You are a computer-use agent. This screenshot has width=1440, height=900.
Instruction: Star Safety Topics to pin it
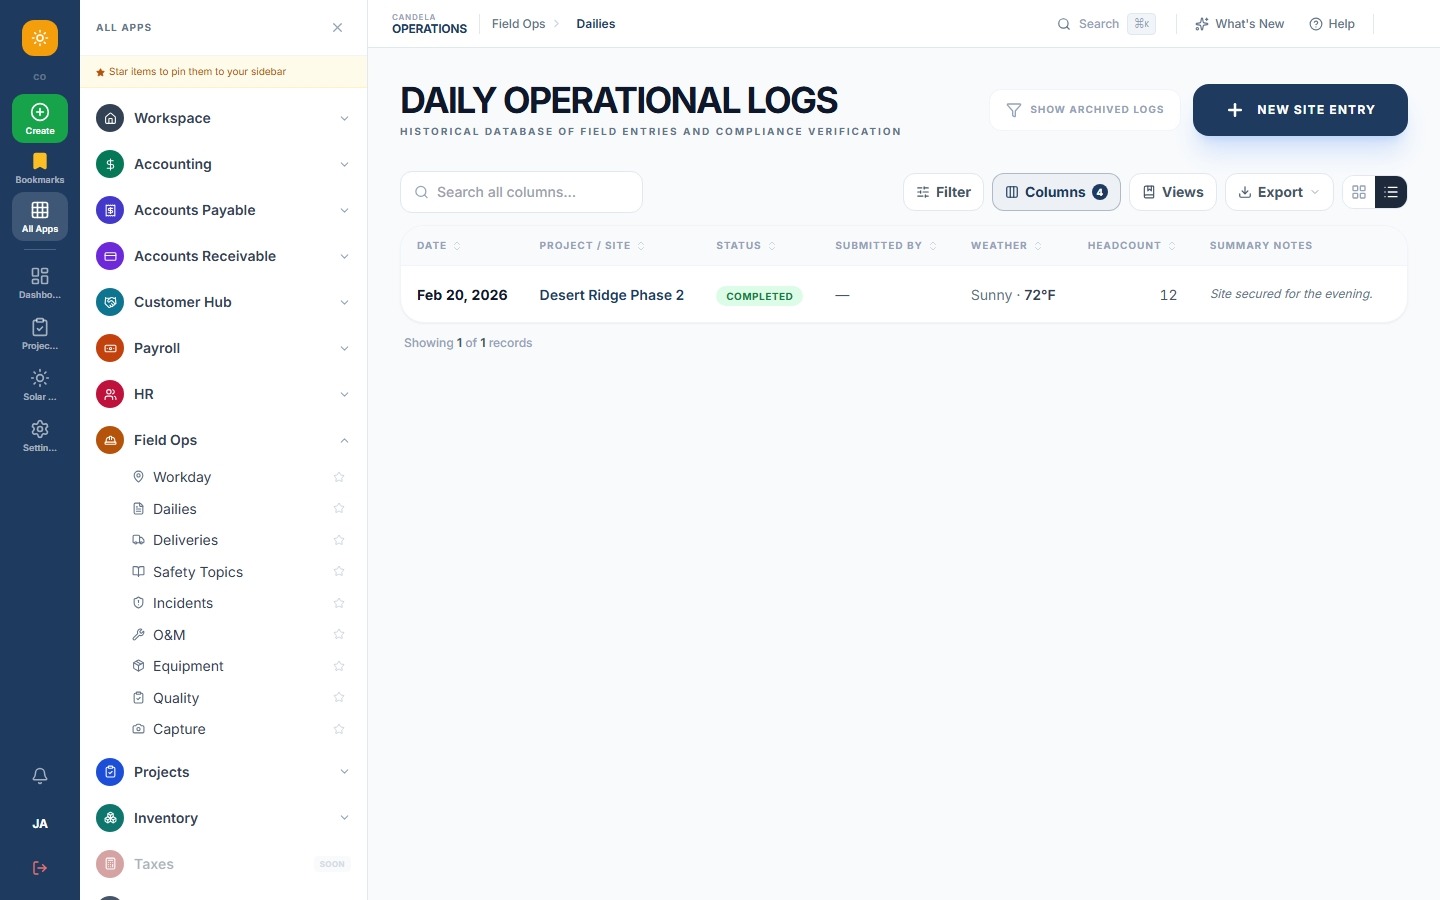pos(339,572)
